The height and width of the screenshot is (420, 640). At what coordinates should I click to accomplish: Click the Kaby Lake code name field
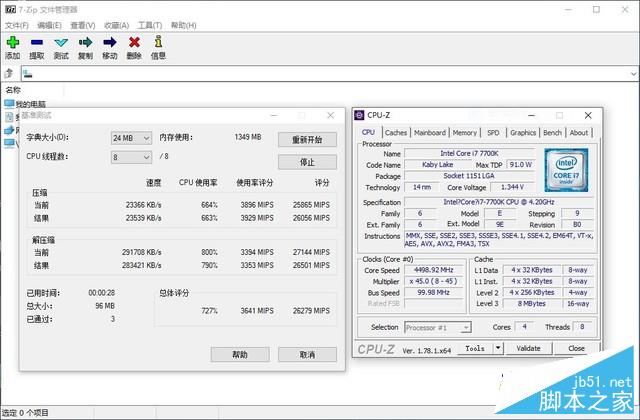[437, 164]
